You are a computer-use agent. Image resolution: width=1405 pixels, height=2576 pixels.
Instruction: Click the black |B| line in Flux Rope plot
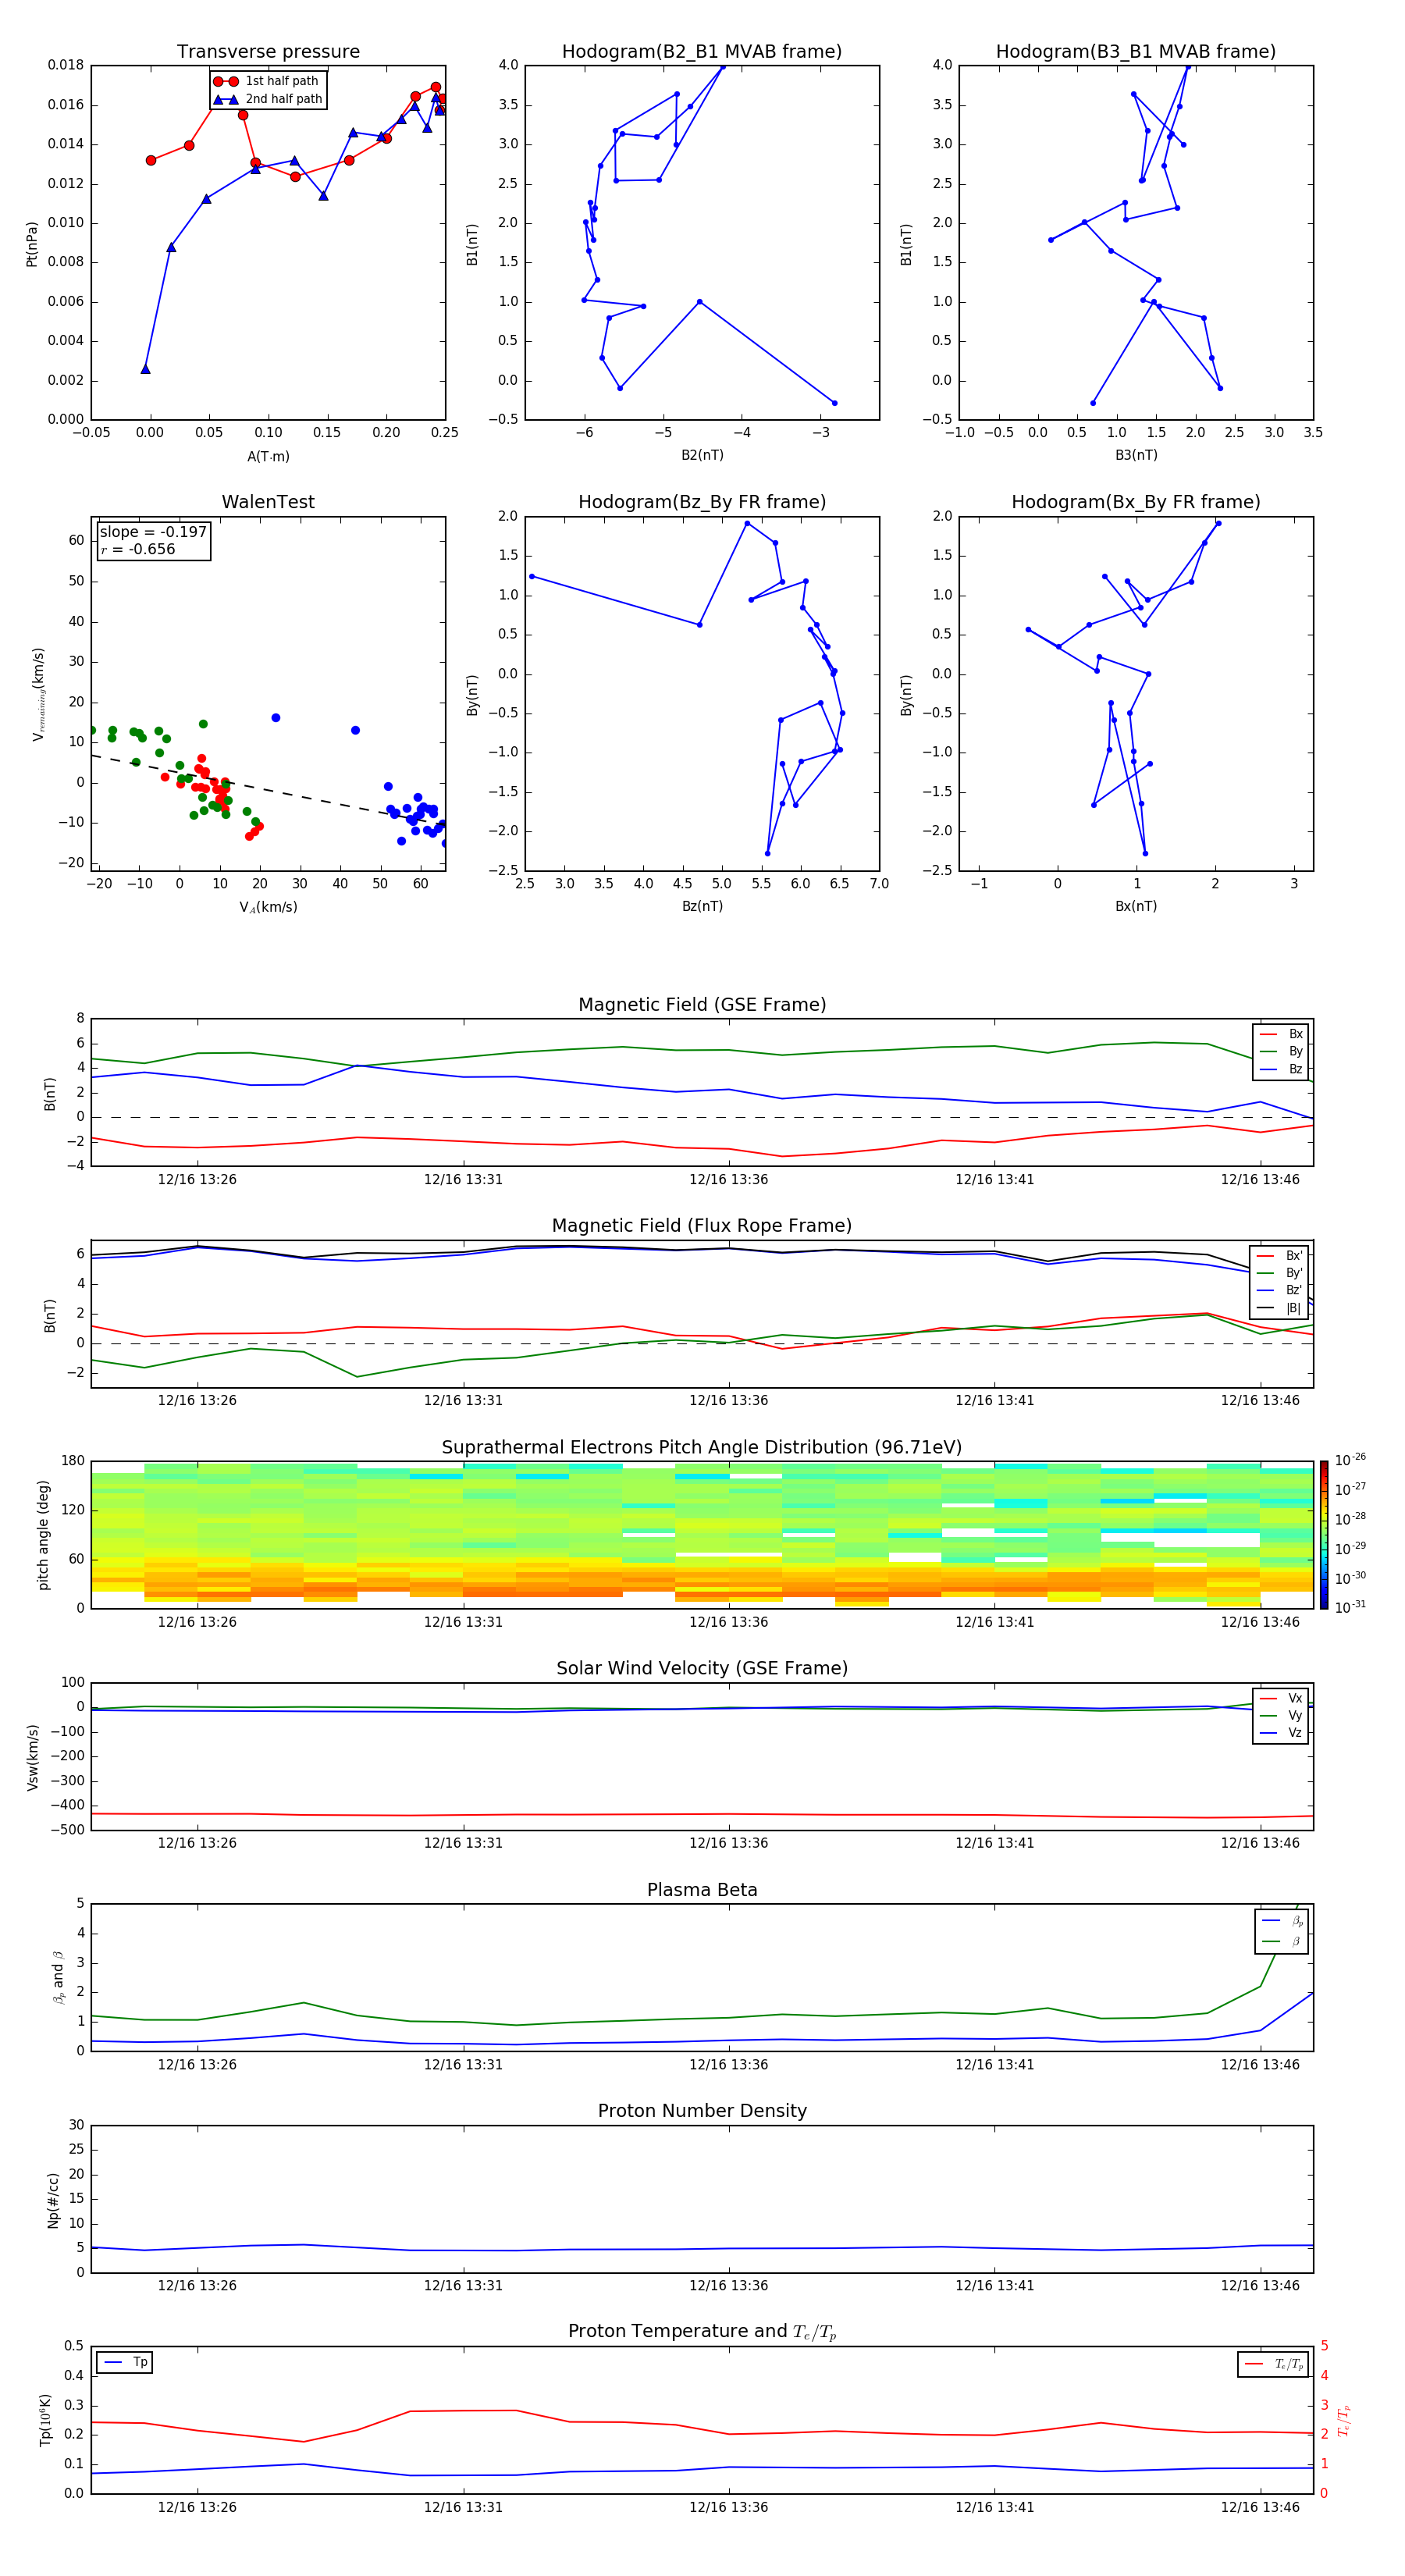tap(702, 1249)
